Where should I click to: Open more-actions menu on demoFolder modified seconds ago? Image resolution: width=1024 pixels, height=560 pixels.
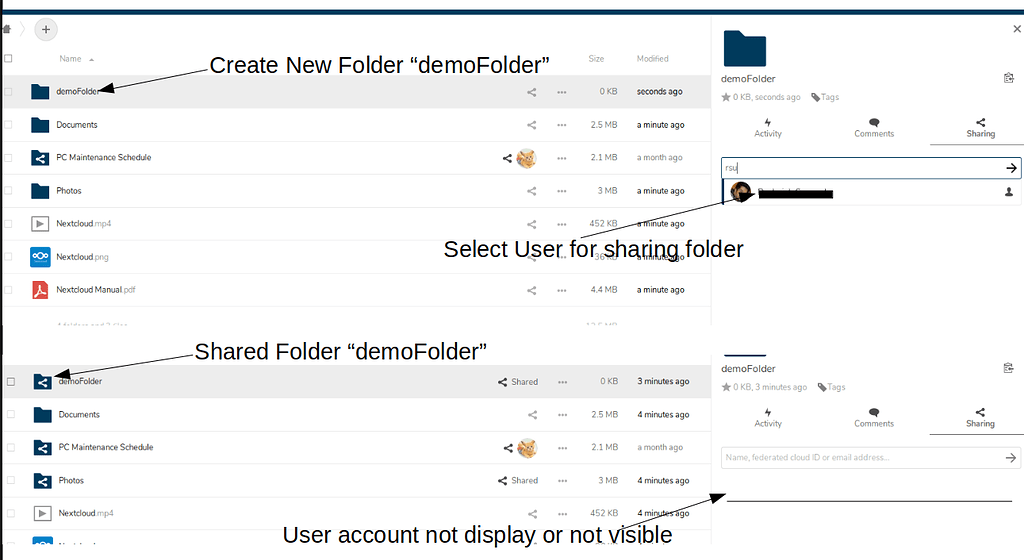point(562,92)
